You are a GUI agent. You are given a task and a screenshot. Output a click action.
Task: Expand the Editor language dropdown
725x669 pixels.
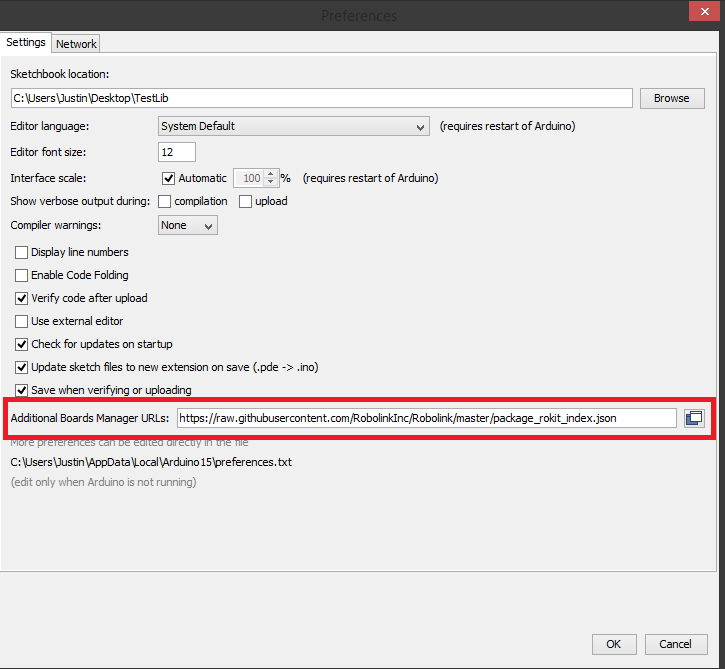[294, 126]
